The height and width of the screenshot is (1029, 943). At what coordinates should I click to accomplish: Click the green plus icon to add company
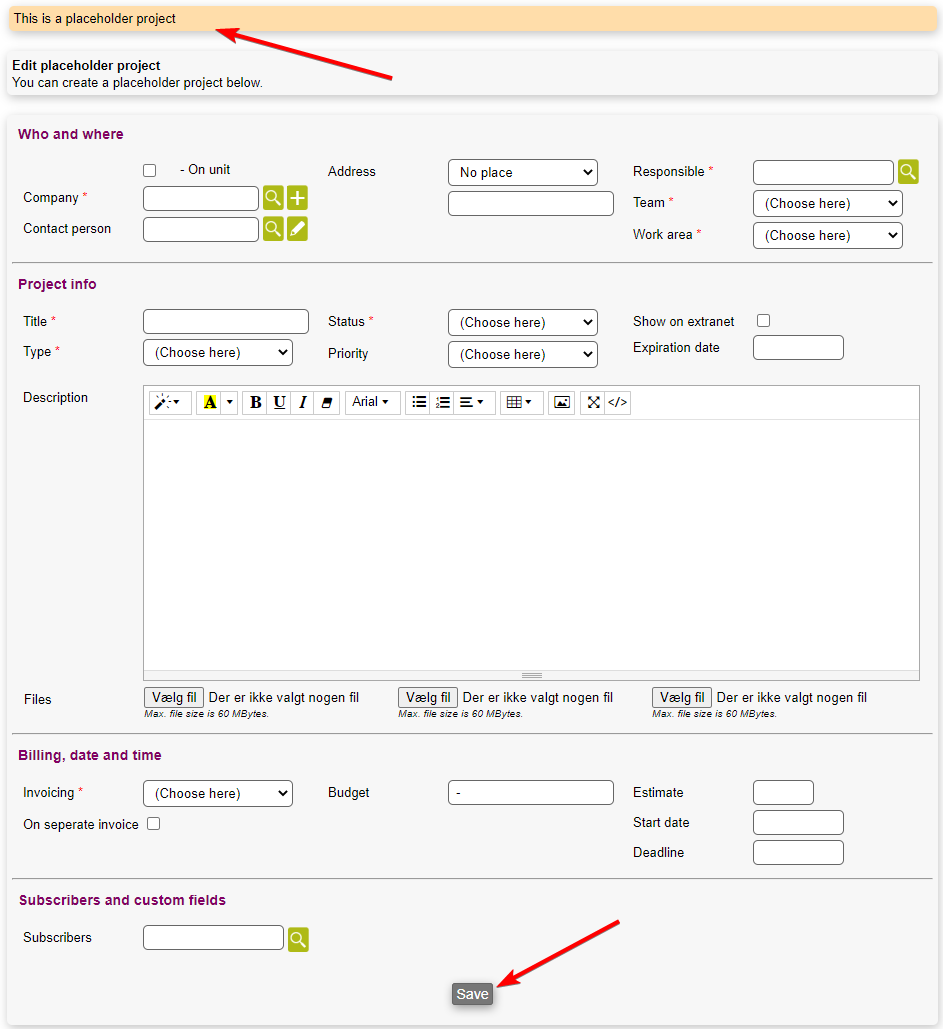click(297, 198)
